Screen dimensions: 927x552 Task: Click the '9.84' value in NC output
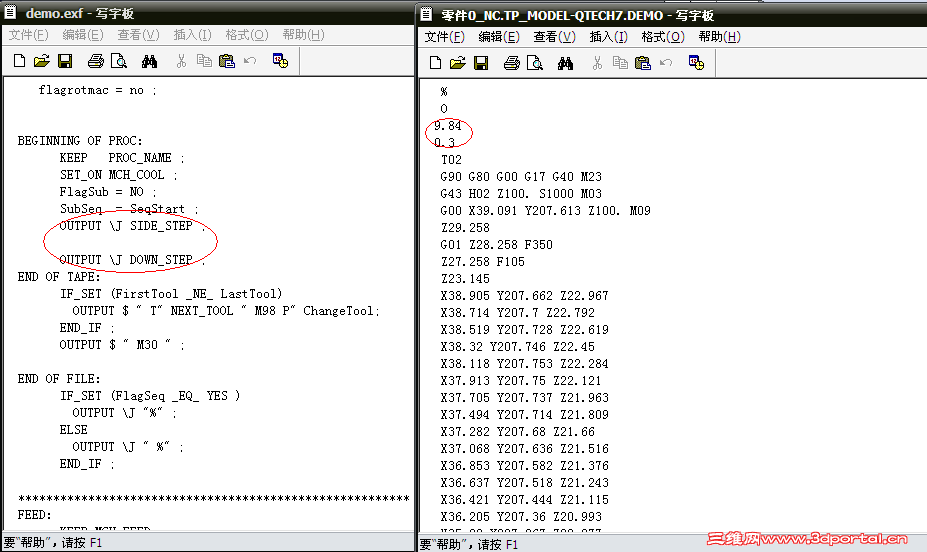448,125
